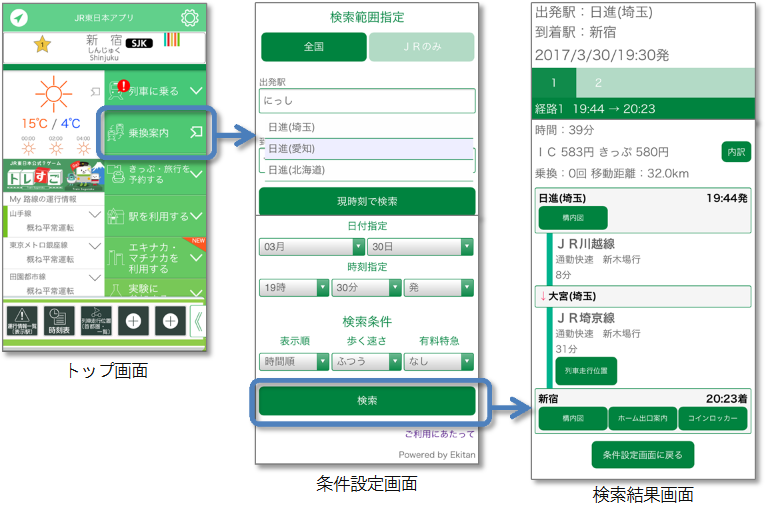
Task: Switch to route tab 2
Action: pyautogui.click(x=598, y=83)
